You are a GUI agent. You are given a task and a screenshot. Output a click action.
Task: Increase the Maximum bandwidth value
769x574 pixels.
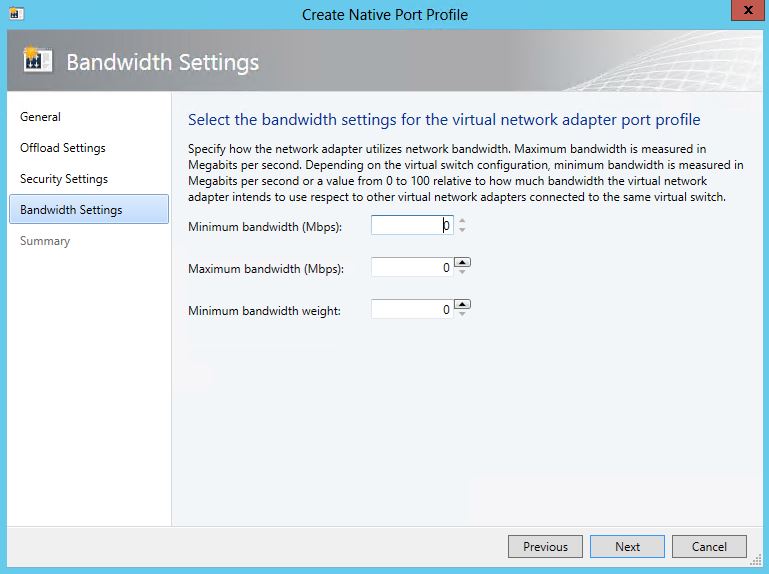point(462,263)
